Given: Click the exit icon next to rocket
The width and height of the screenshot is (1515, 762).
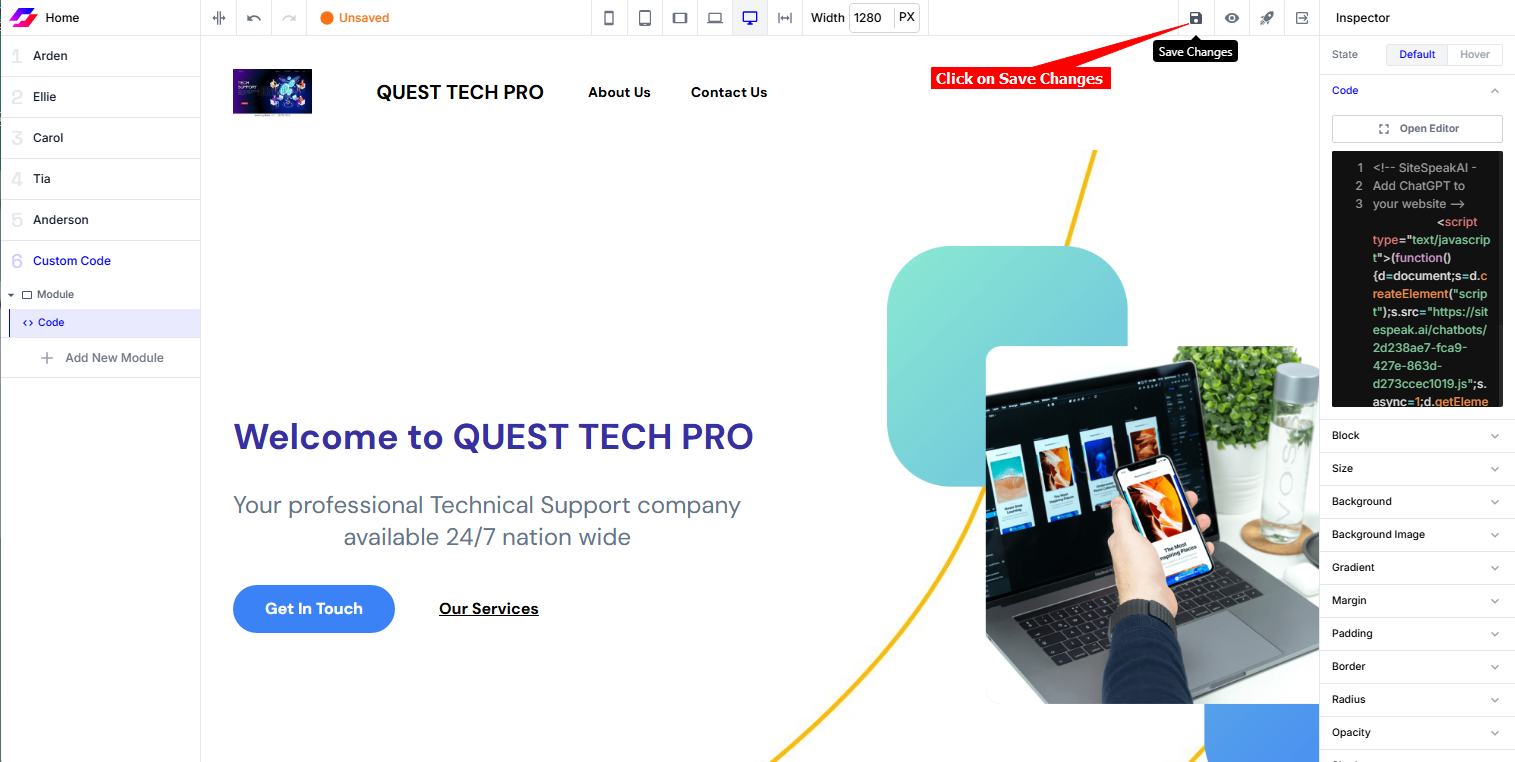Looking at the screenshot, I should [x=1301, y=18].
